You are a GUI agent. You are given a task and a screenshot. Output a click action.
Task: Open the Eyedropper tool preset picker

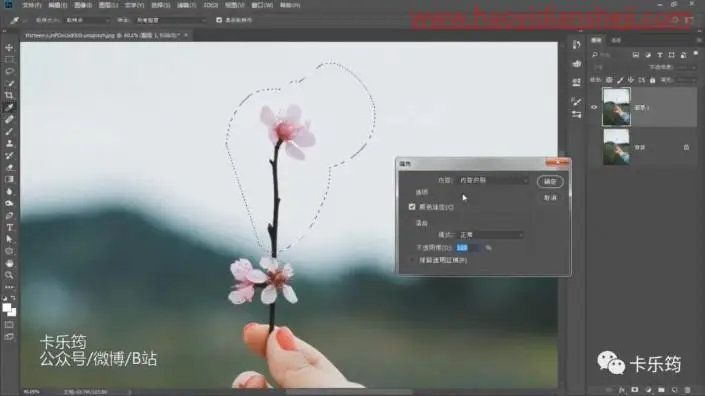tap(18, 20)
